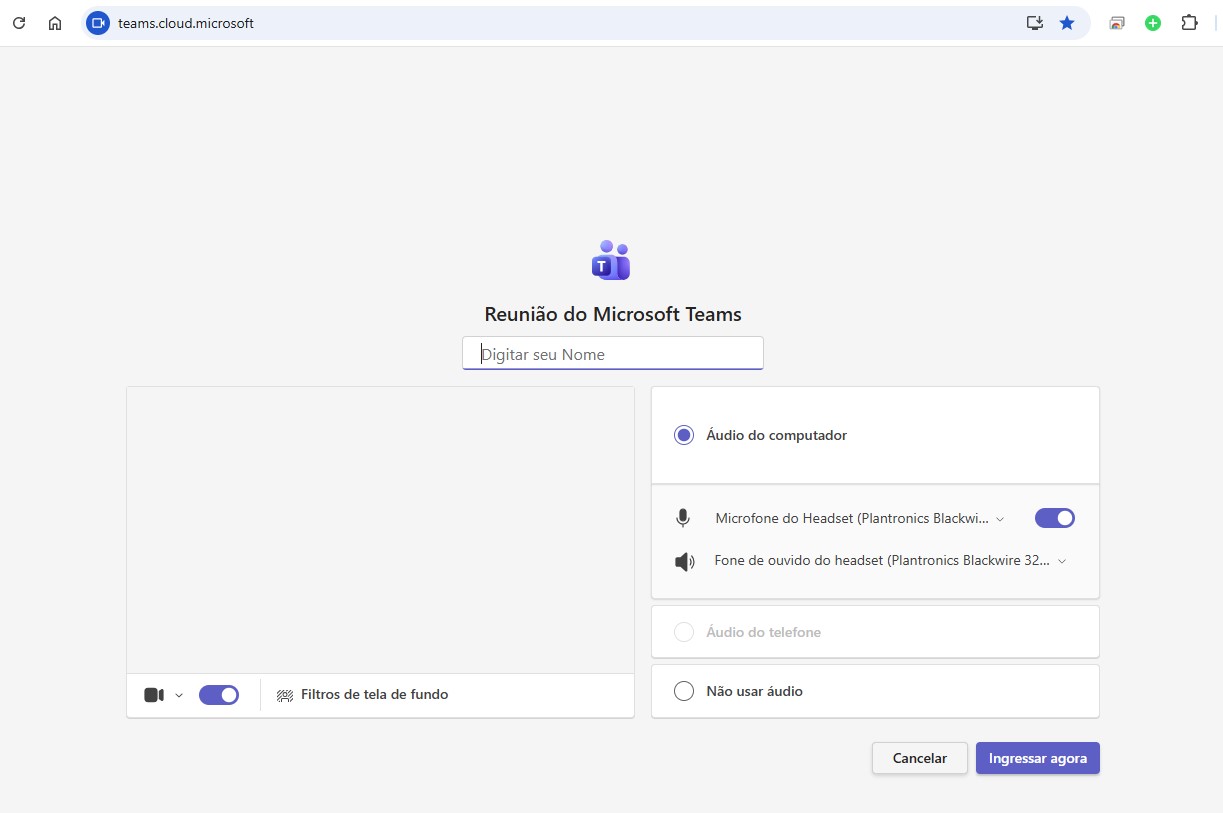Viewport: 1223px width, 813px height.
Task: Select Áudio do computador radio button
Action: tap(684, 435)
